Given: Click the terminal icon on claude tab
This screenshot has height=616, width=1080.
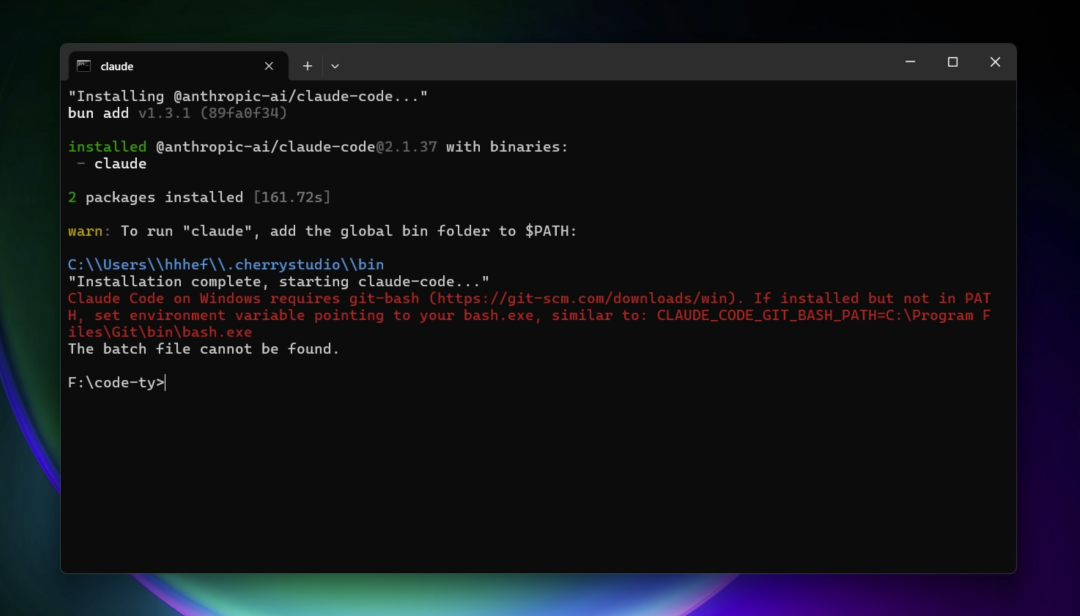Looking at the screenshot, I should [x=84, y=66].
